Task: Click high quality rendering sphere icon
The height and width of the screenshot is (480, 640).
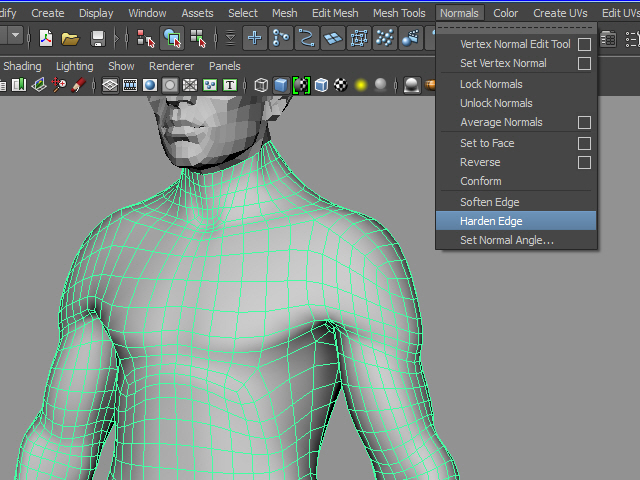Action: [x=412, y=85]
